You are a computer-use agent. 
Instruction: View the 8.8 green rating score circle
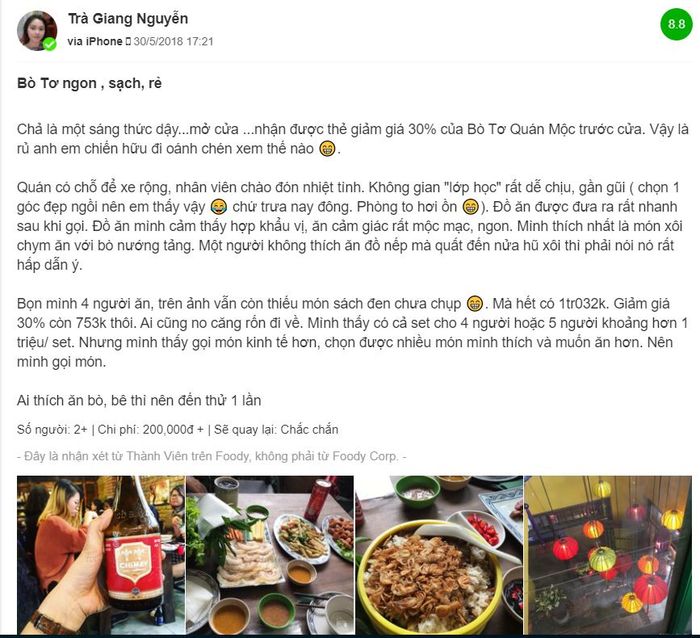[676, 24]
